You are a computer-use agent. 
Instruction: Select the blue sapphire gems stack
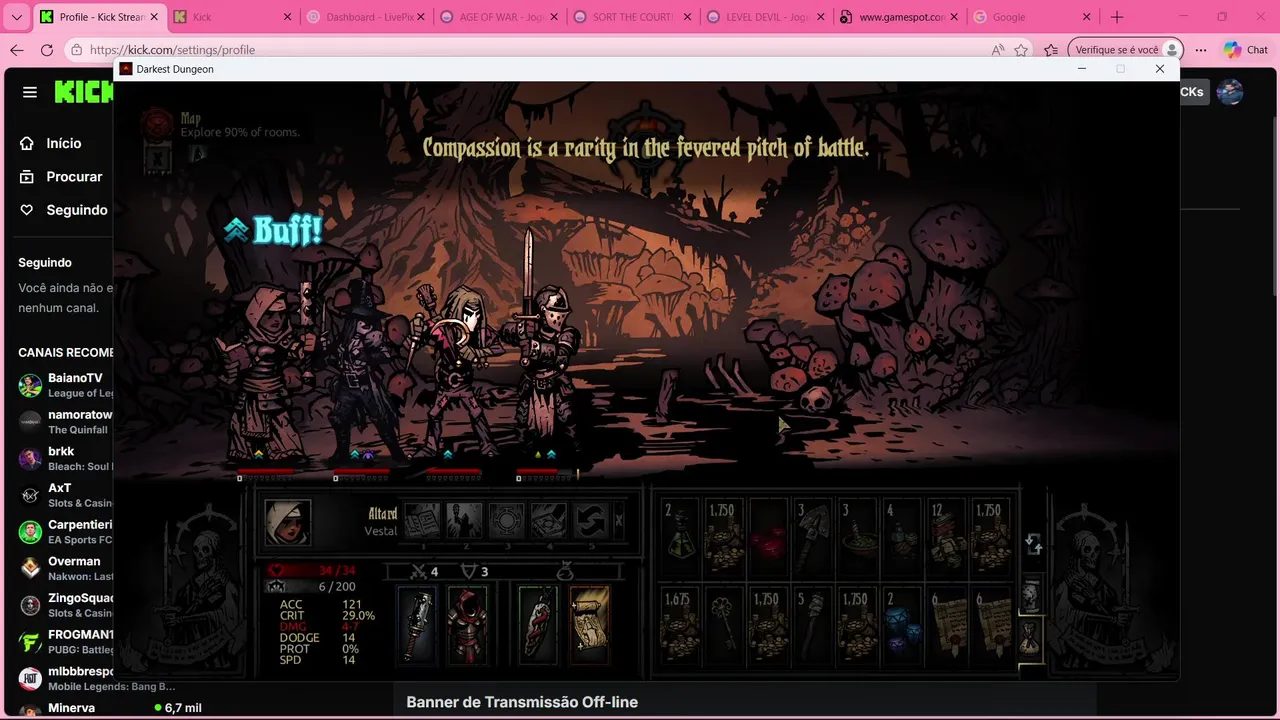point(902,625)
